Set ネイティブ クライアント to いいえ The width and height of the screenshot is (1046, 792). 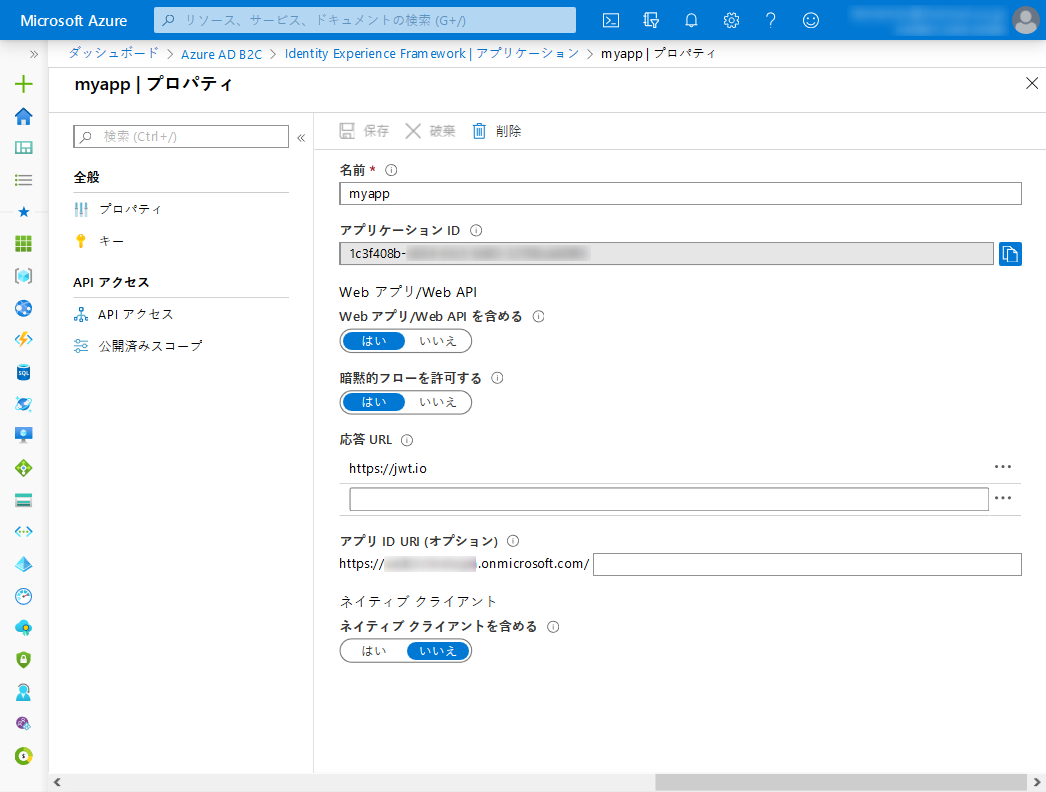pos(438,651)
